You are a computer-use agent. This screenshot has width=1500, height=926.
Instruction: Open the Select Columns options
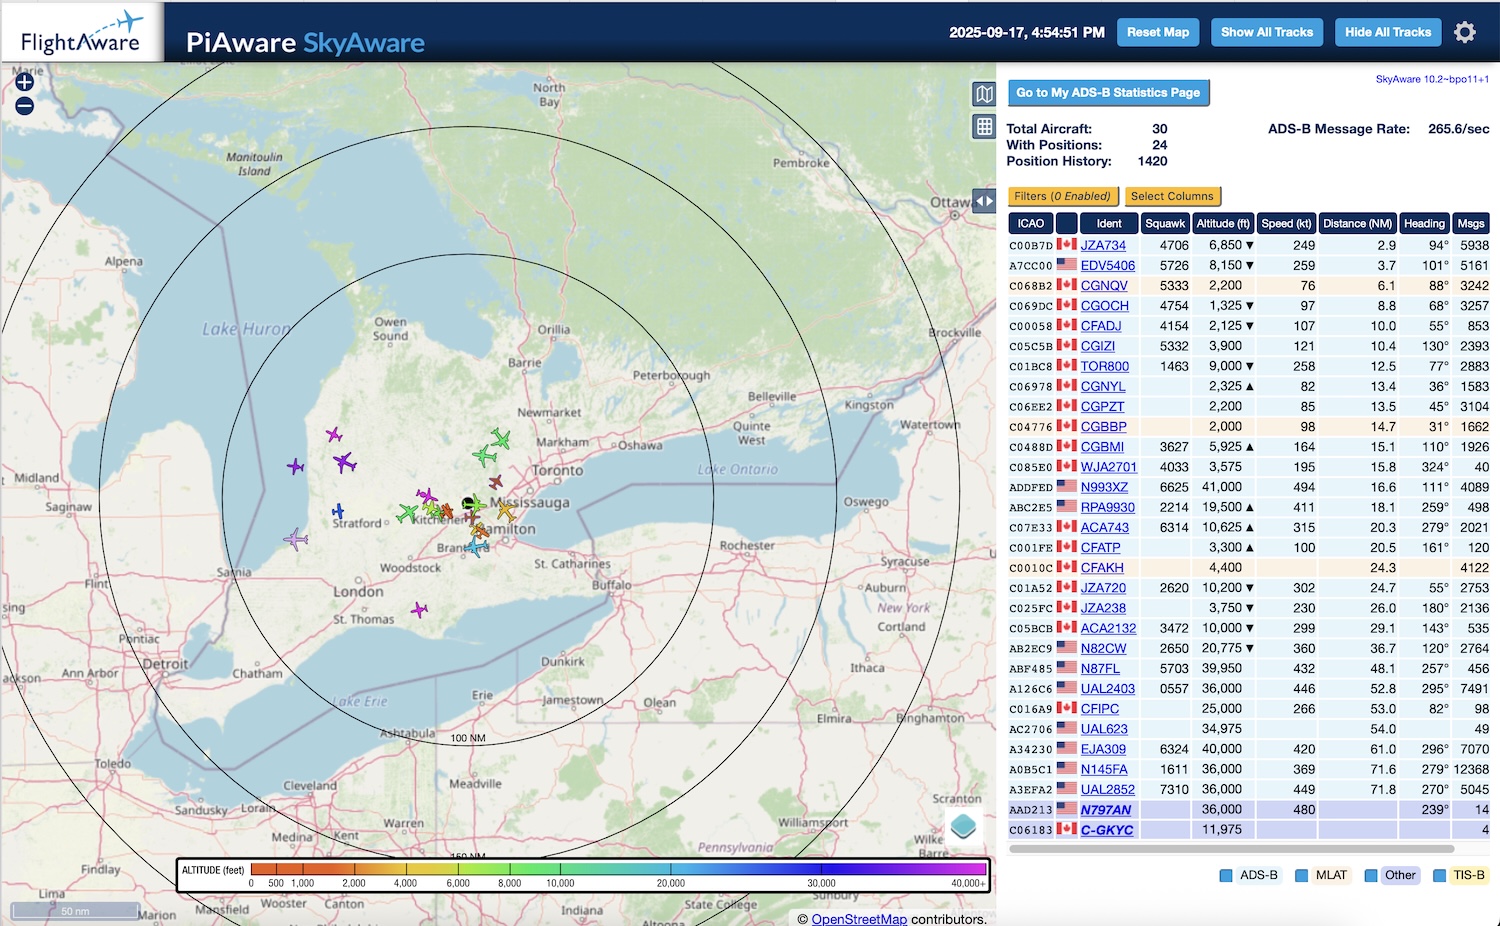point(1172,196)
